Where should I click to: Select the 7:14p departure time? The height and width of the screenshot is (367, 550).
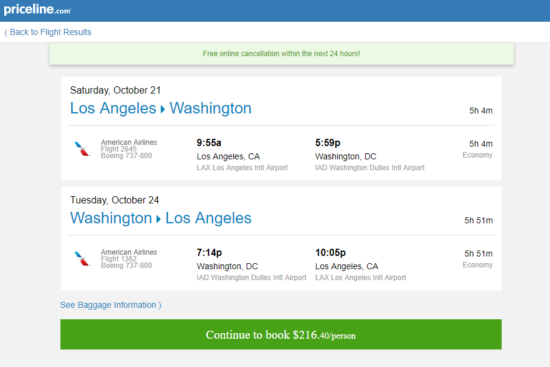(x=209, y=253)
